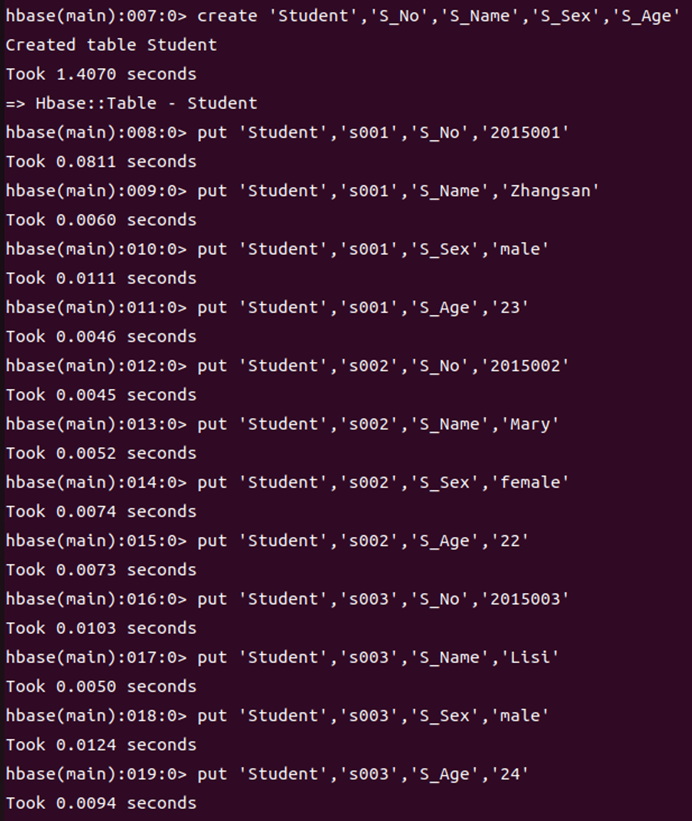Click the put command containing 'Lisi'
This screenshot has height=821, width=692.
click(x=283, y=658)
